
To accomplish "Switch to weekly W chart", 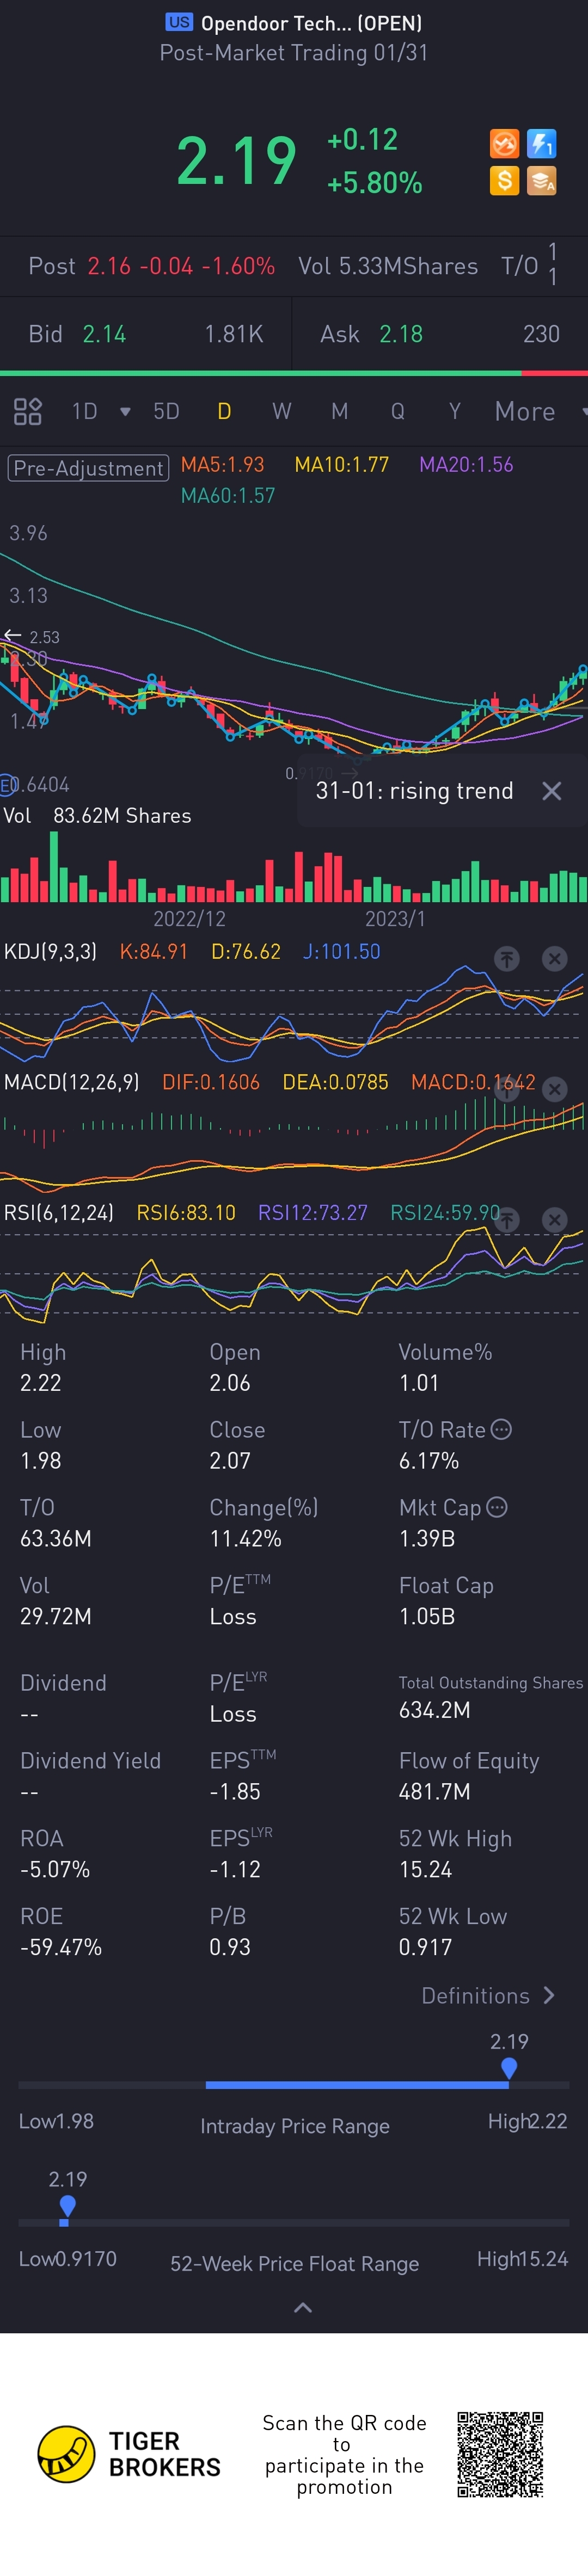I will (x=282, y=411).
